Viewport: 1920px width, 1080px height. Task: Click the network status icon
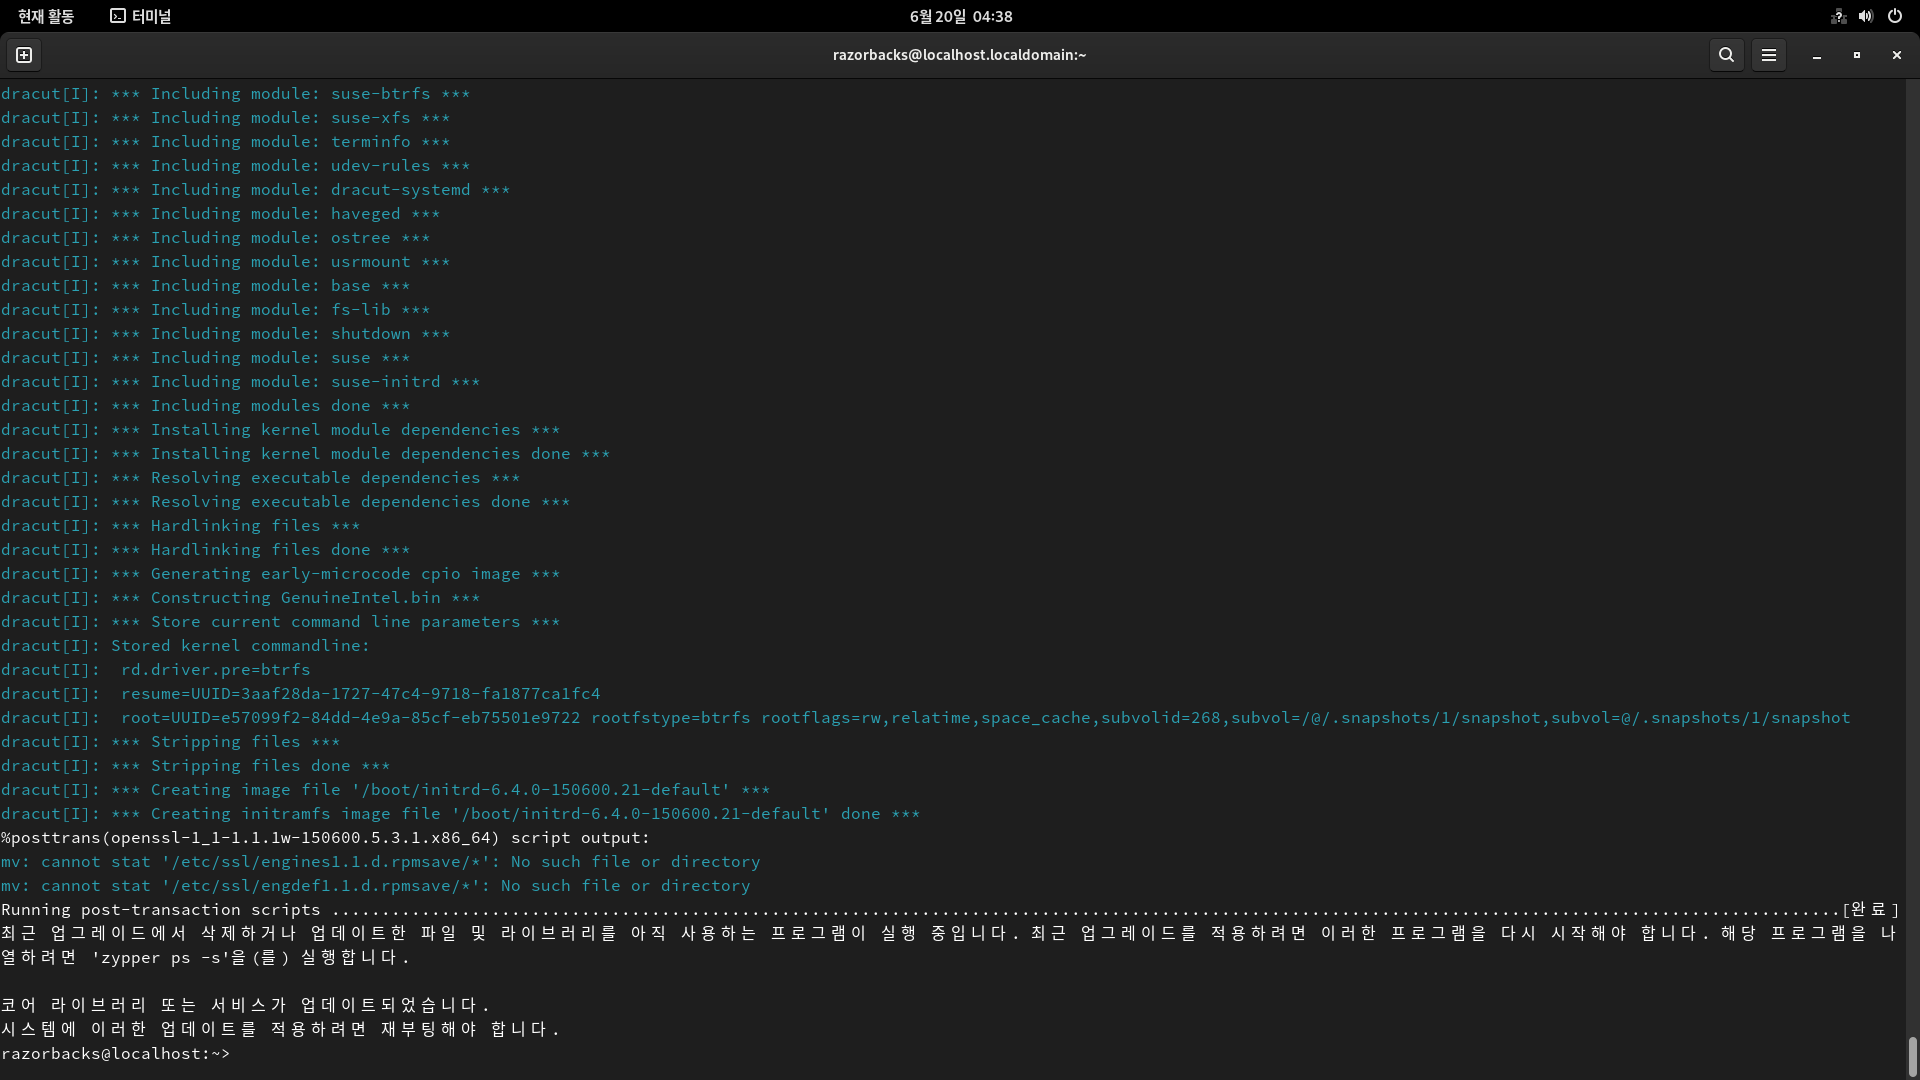1838,16
